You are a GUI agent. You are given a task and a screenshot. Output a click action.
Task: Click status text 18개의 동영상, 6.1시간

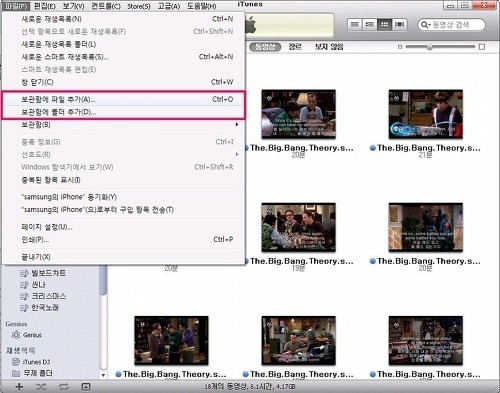250,387
